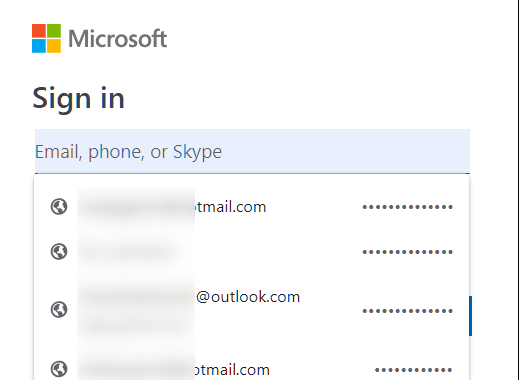Click globe icon of second saved suggestion

pos(59,251)
